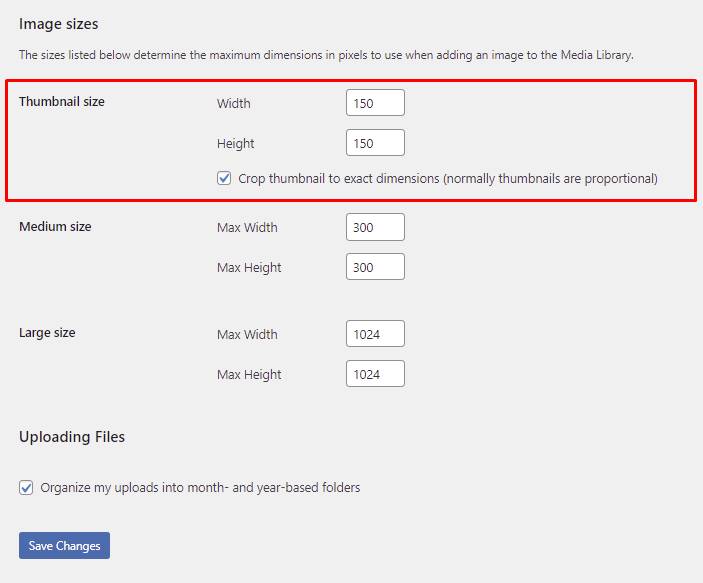This screenshot has width=703, height=583.
Task: Click the Width label under Thumbnail size
Action: tap(233, 103)
